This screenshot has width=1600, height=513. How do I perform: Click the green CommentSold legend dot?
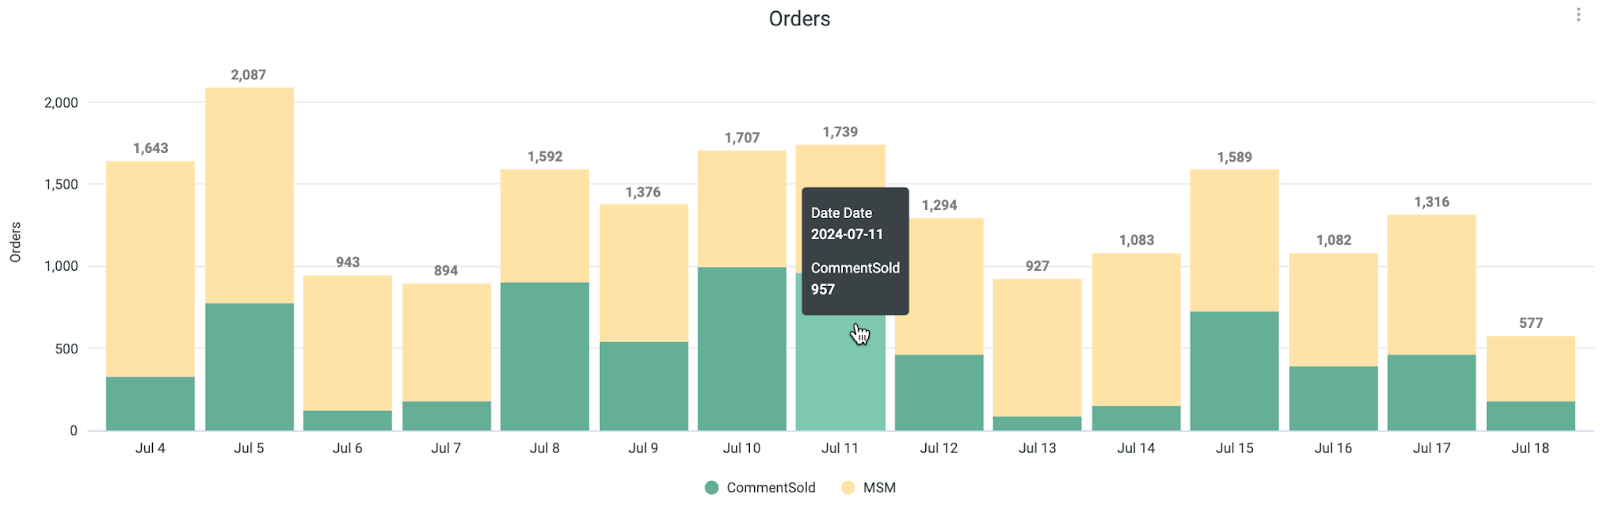click(x=712, y=488)
